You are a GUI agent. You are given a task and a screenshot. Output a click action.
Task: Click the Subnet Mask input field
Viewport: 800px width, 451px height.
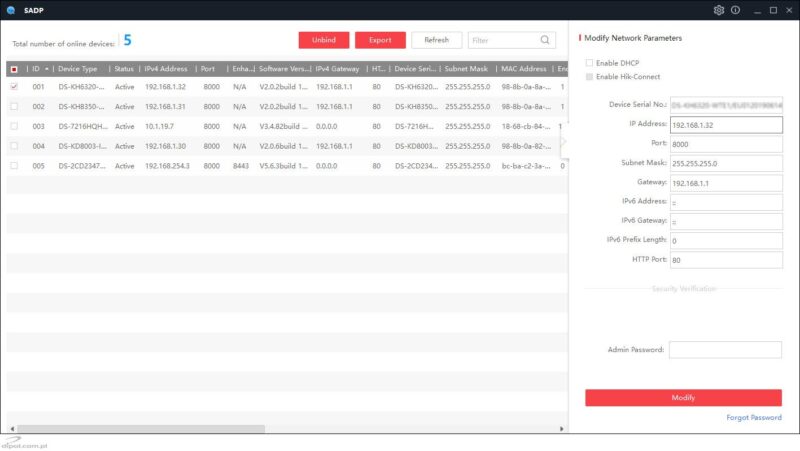726,163
